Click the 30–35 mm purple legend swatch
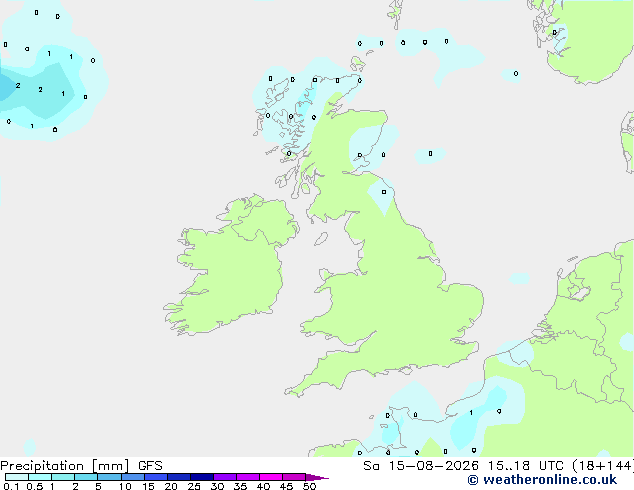Image resolution: width=634 pixels, height=490 pixels. [x=225, y=477]
